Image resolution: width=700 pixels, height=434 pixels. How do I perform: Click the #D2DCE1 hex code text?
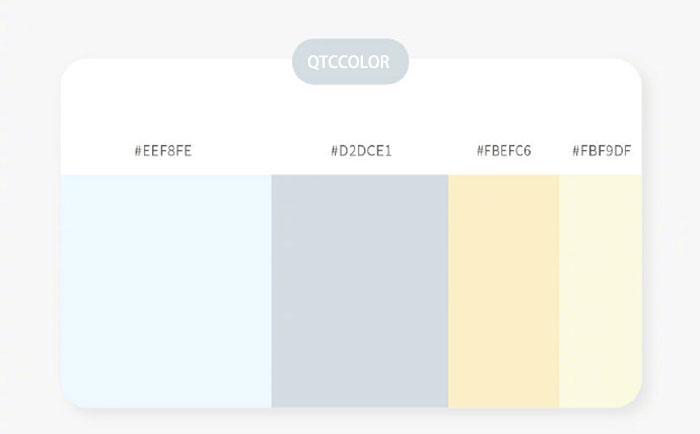click(361, 151)
